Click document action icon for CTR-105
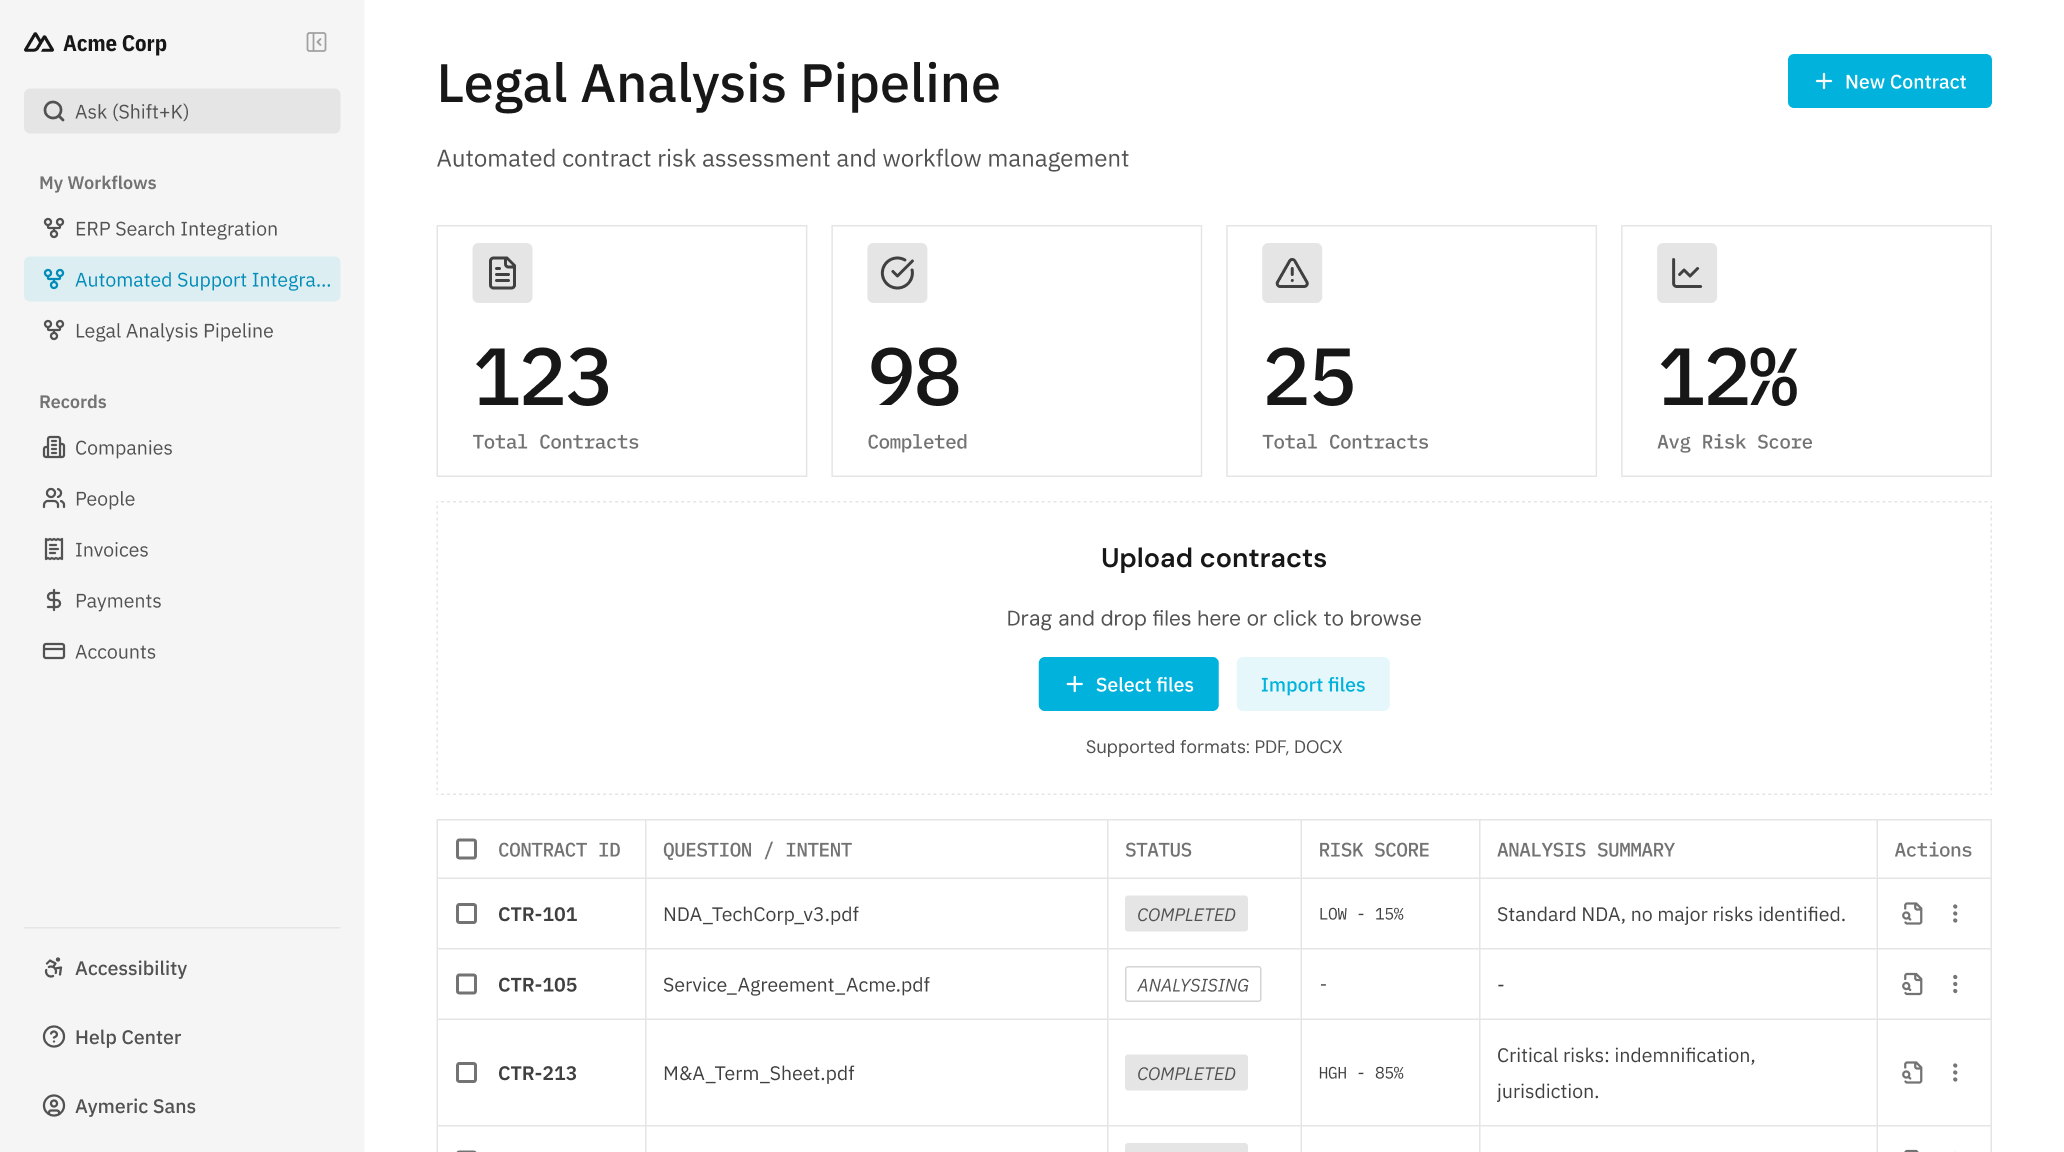The height and width of the screenshot is (1152, 2064). (x=1912, y=985)
